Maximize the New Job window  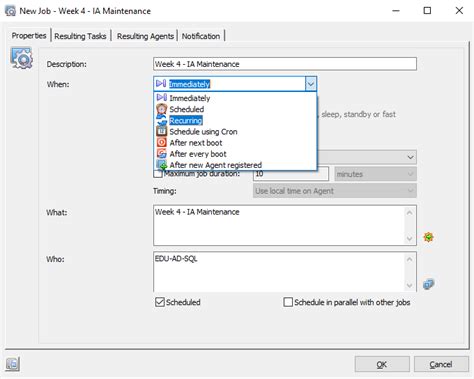[427, 11]
